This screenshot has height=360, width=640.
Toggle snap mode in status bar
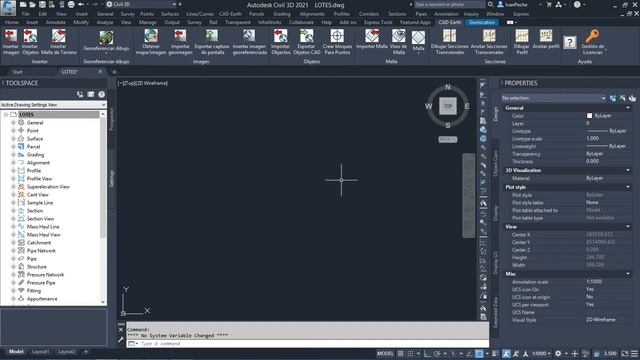410,353
